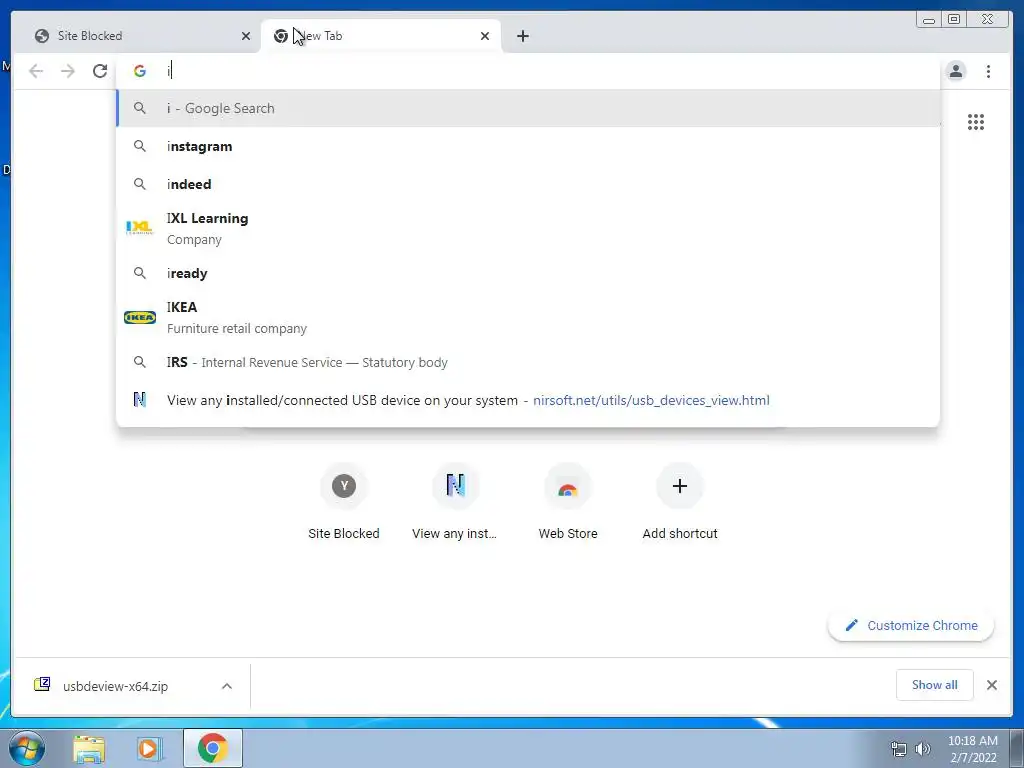1024x768 pixels.
Task: Select the IKEA suggestion
Action: (528, 317)
